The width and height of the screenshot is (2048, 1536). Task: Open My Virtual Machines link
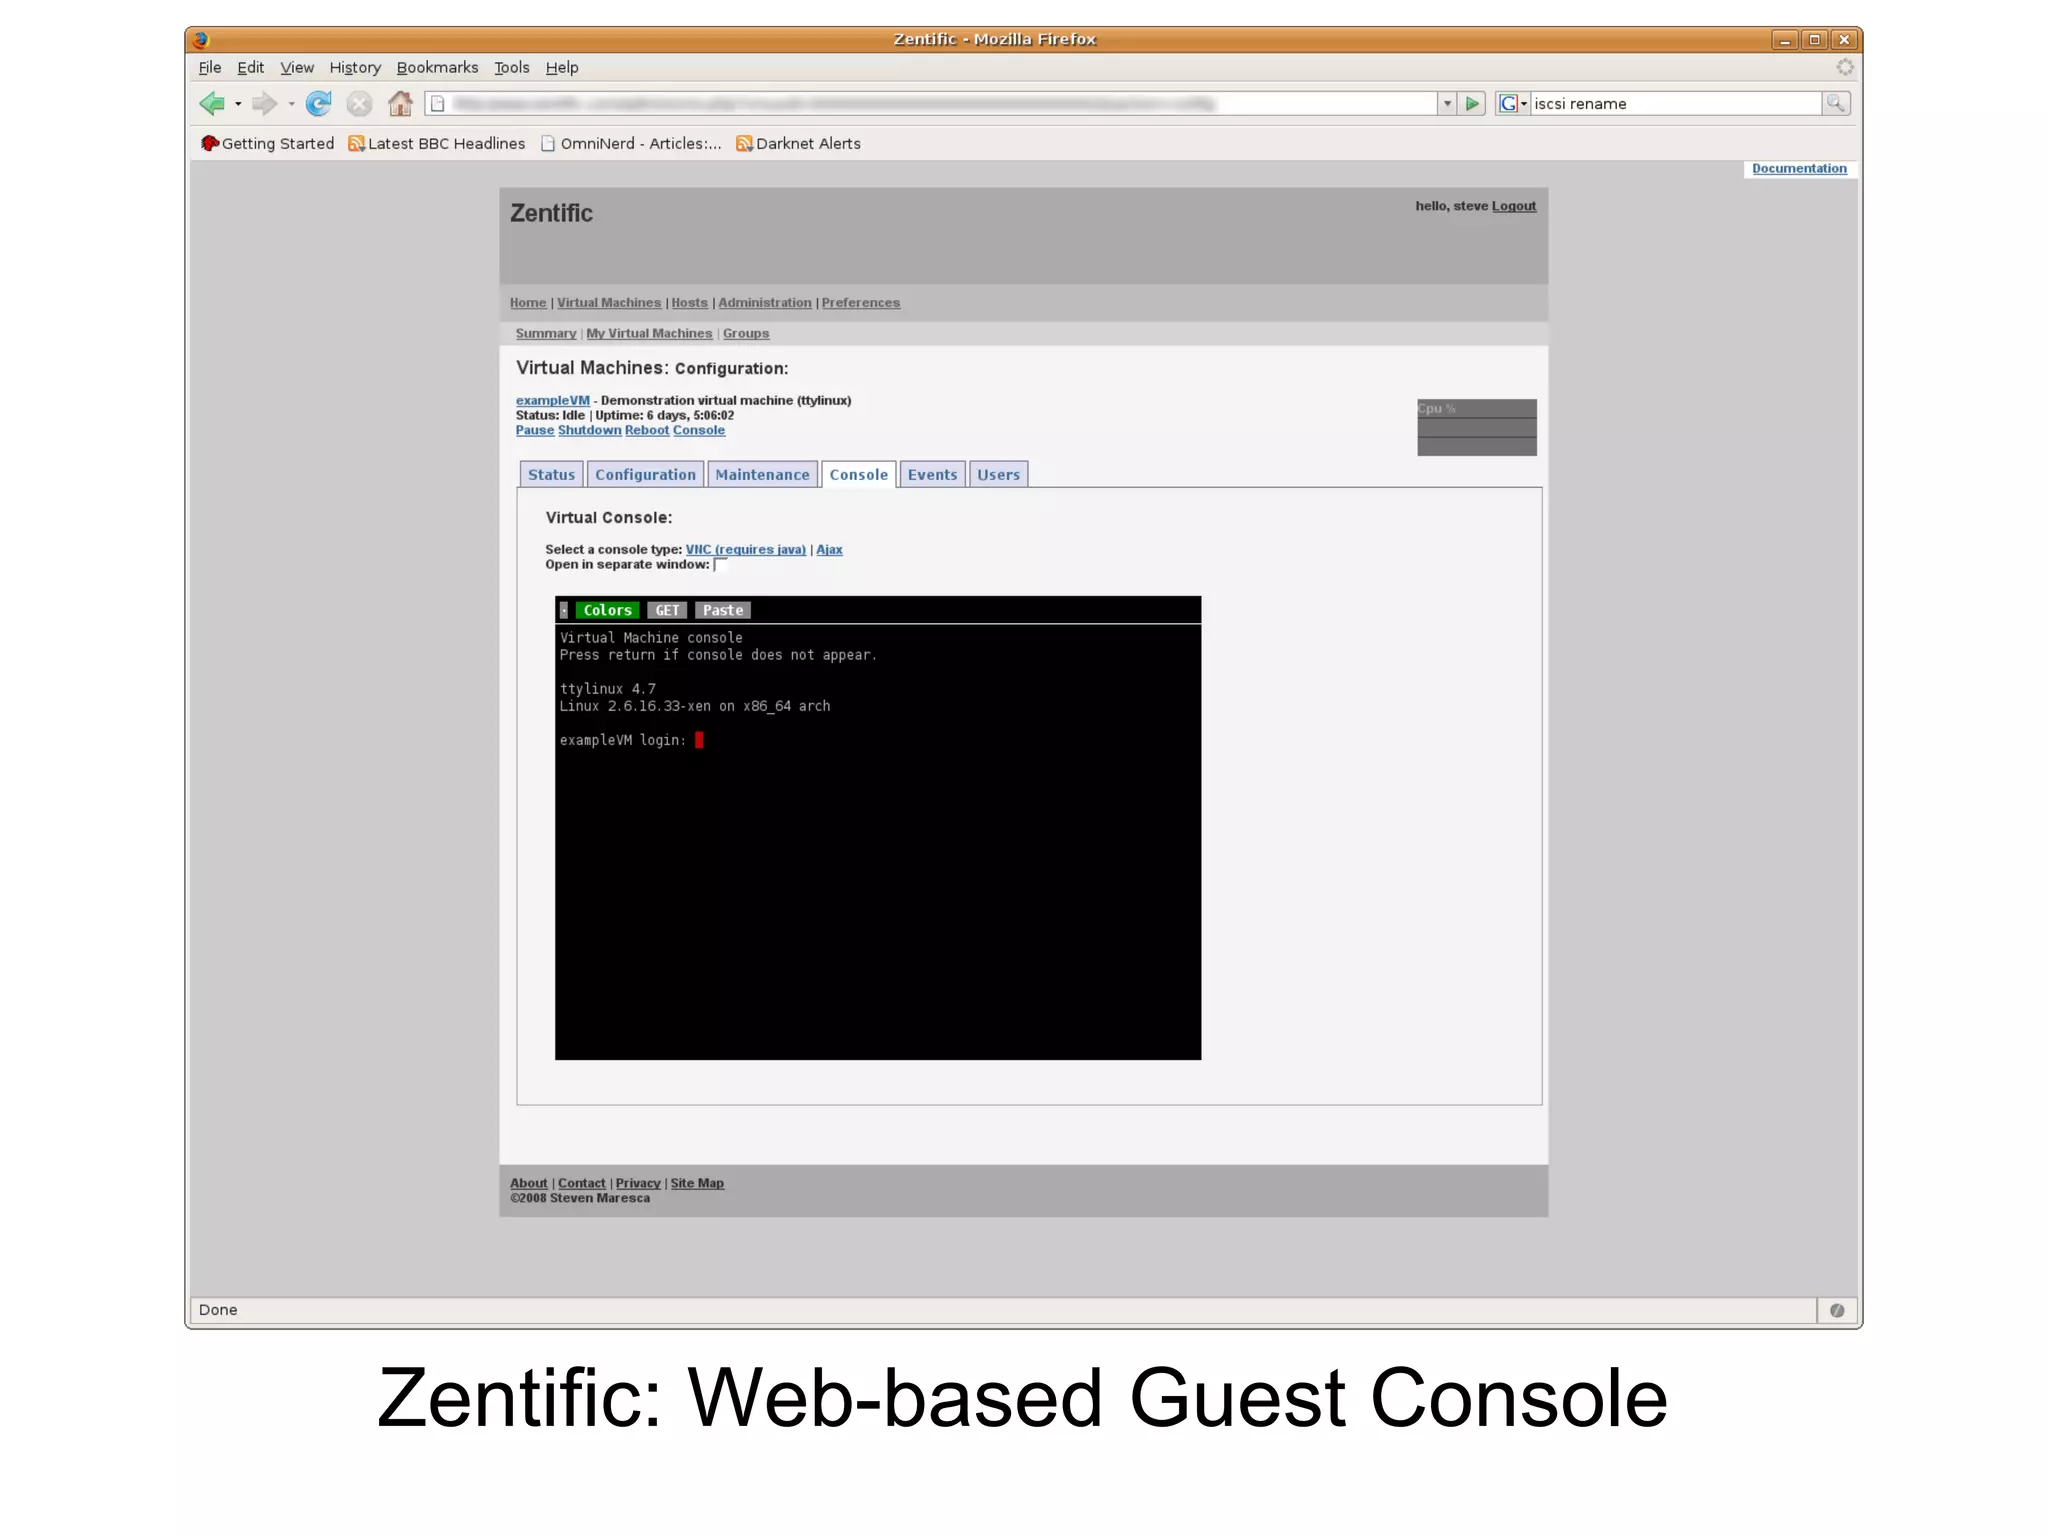click(x=649, y=334)
